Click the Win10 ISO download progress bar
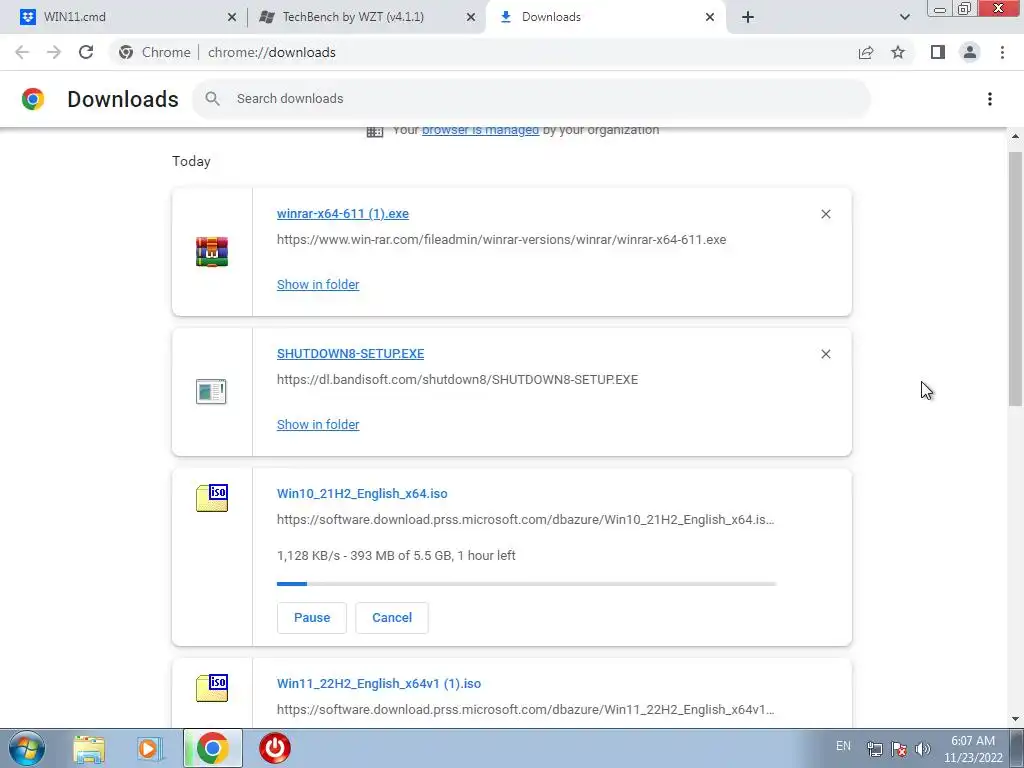Image resolution: width=1024 pixels, height=768 pixels. coord(526,584)
